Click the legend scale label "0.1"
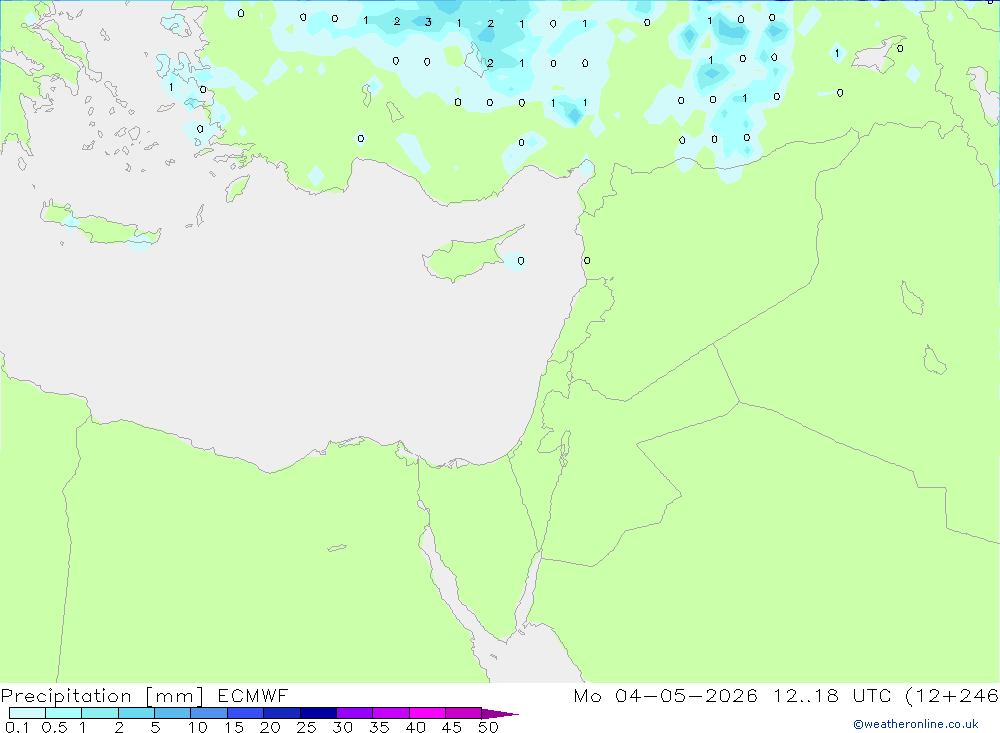Screen dimensions: 1000x733 coord(17,727)
